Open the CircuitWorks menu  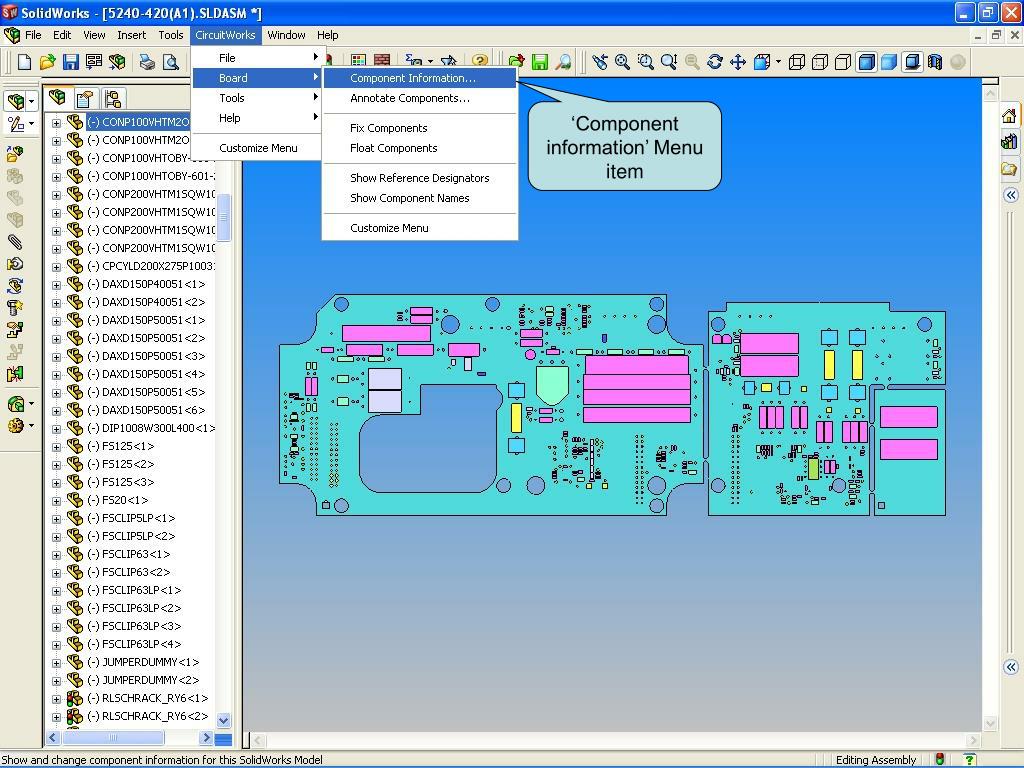coord(225,35)
